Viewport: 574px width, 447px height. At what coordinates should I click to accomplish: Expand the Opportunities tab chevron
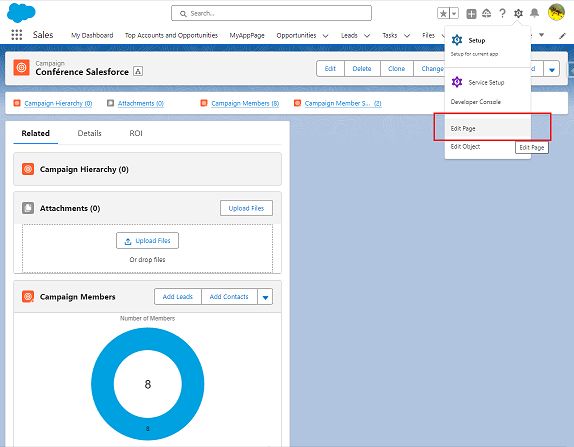pyautogui.click(x=325, y=36)
